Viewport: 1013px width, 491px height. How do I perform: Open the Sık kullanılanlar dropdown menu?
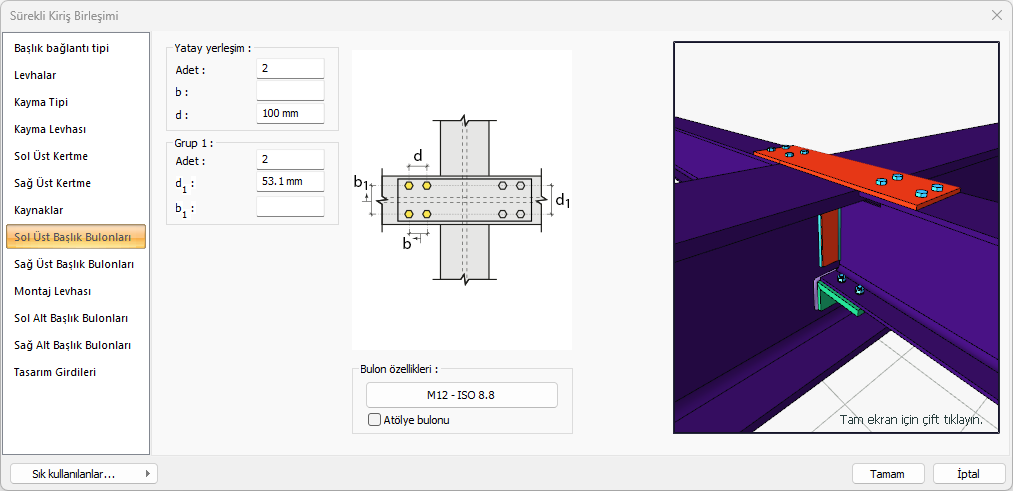[83, 474]
